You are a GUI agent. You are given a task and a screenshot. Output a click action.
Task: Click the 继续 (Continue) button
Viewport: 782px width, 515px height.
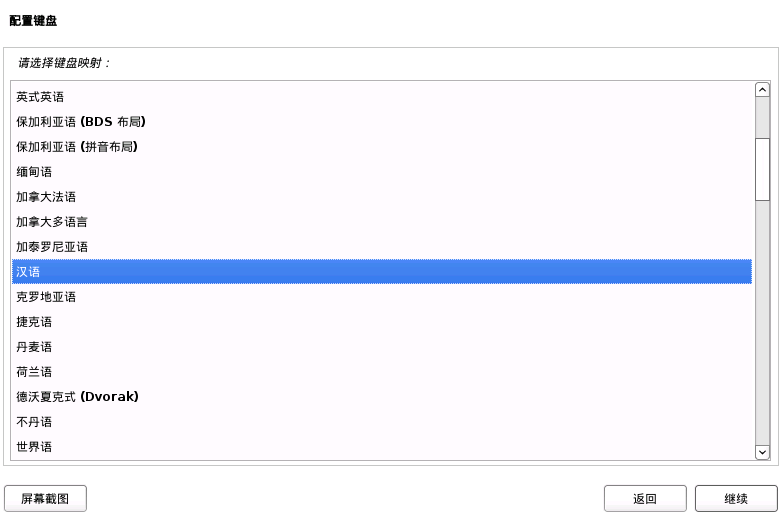click(x=736, y=499)
